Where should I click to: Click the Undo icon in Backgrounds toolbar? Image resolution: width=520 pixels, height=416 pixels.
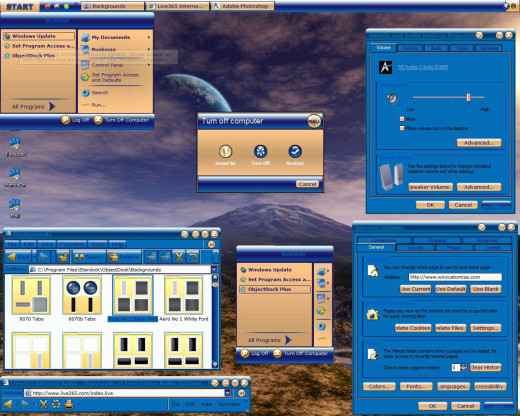(x=193, y=257)
